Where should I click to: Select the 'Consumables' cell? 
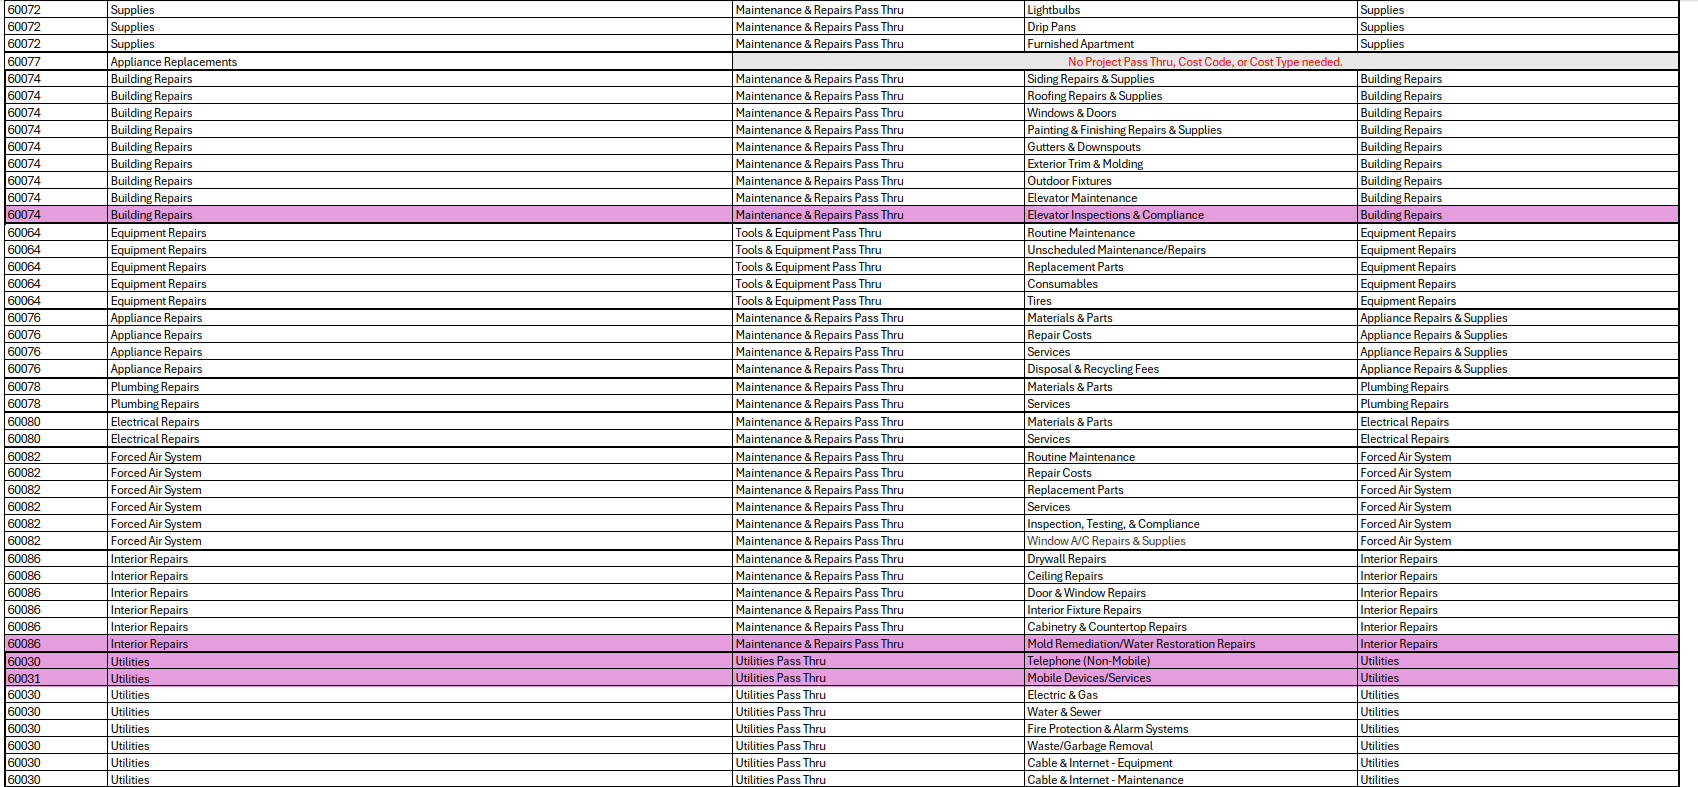1190,284
